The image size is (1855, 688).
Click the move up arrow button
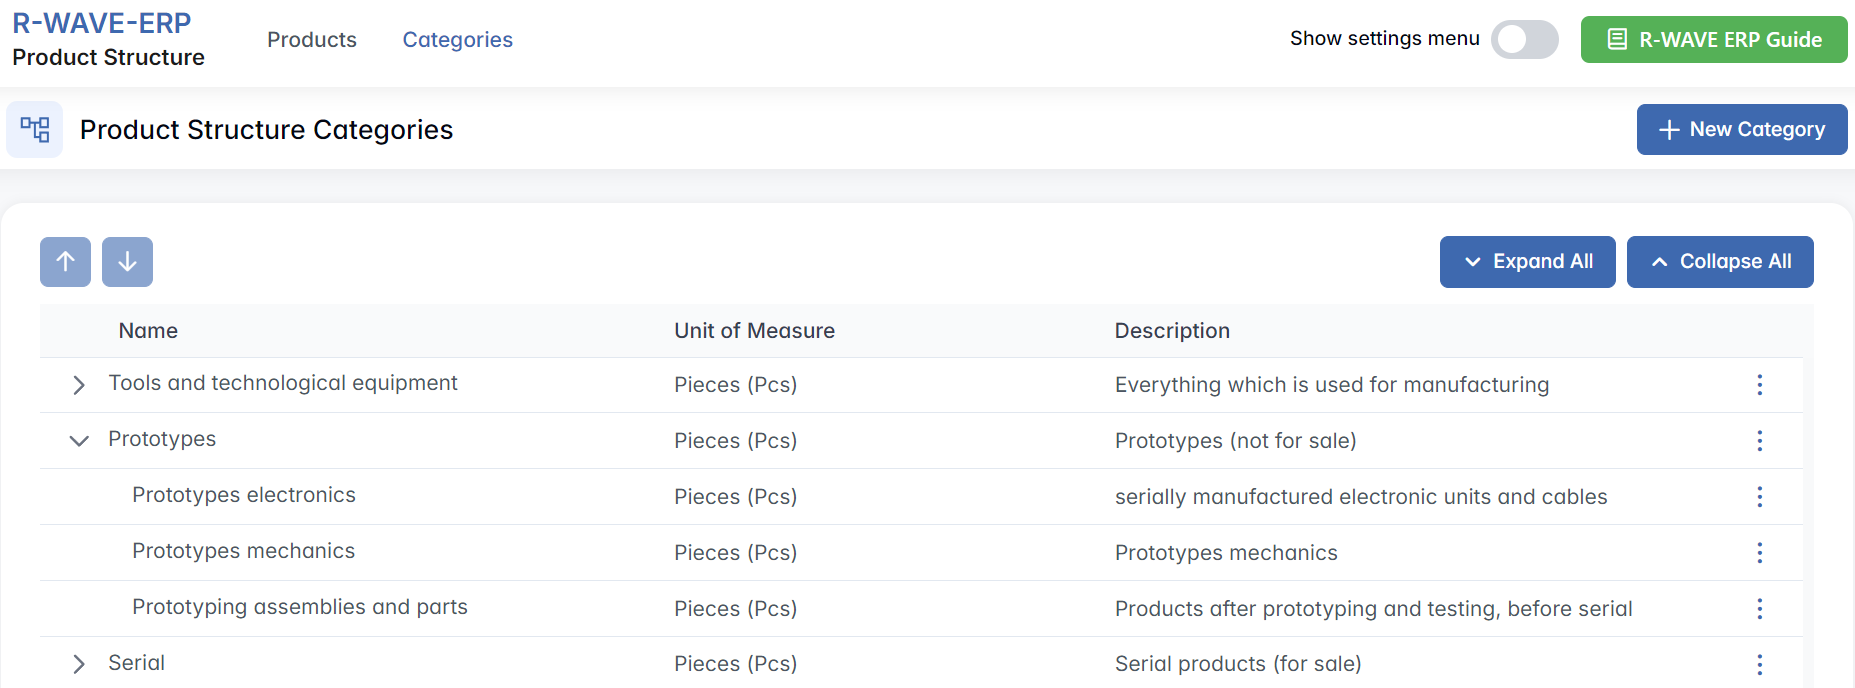66,262
